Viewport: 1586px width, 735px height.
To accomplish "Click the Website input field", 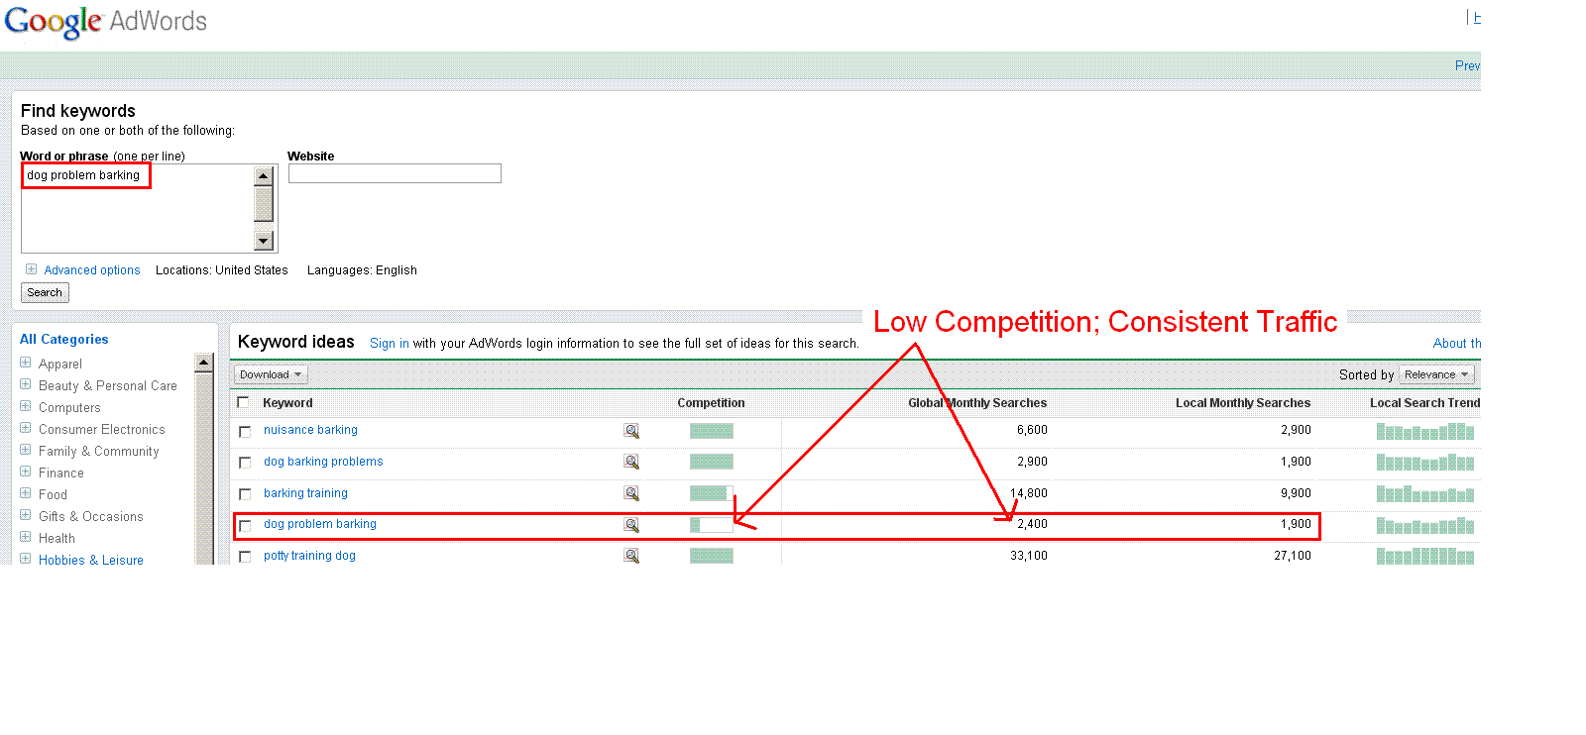I will [x=394, y=174].
